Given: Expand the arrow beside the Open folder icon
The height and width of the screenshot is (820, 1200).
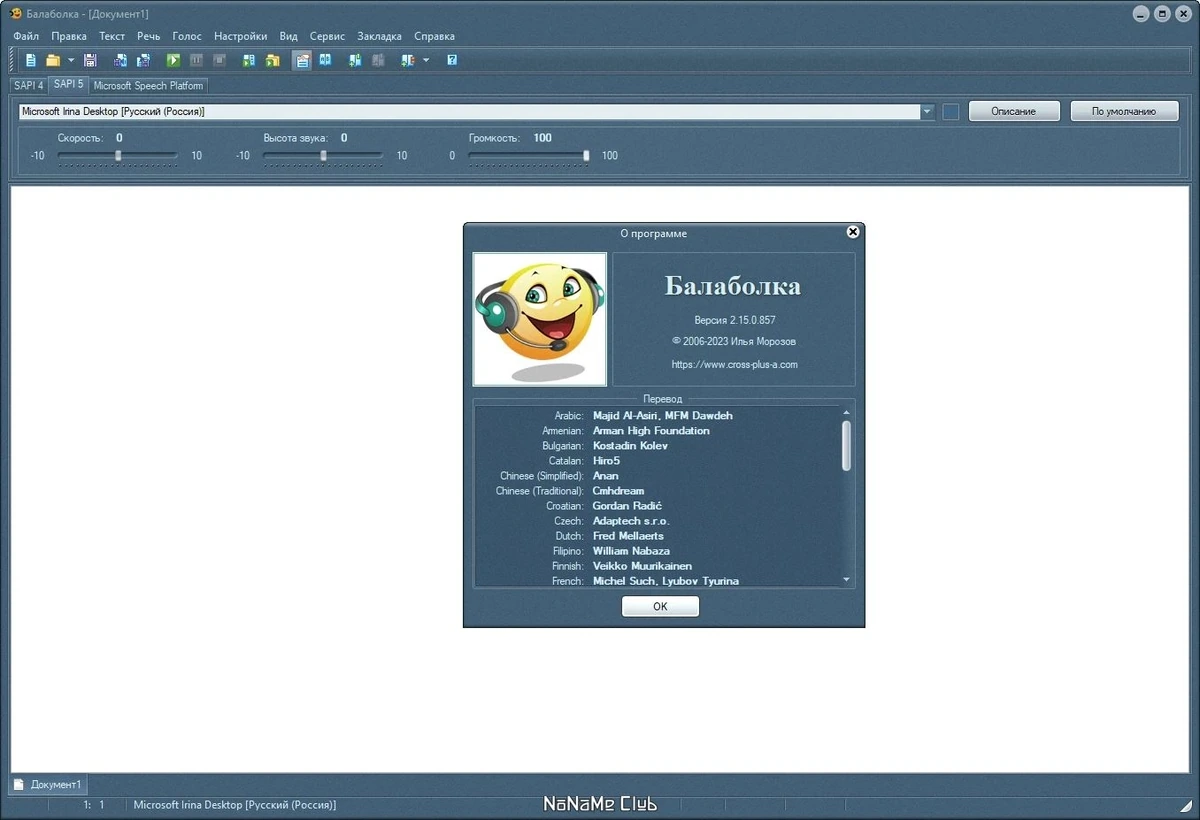Looking at the screenshot, I should pyautogui.click(x=71, y=60).
